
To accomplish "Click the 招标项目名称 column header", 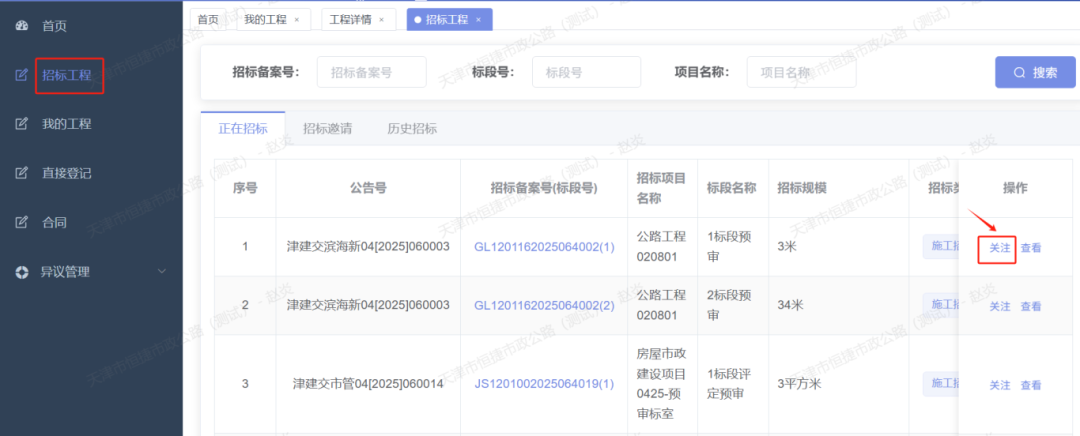I will coord(661,188).
